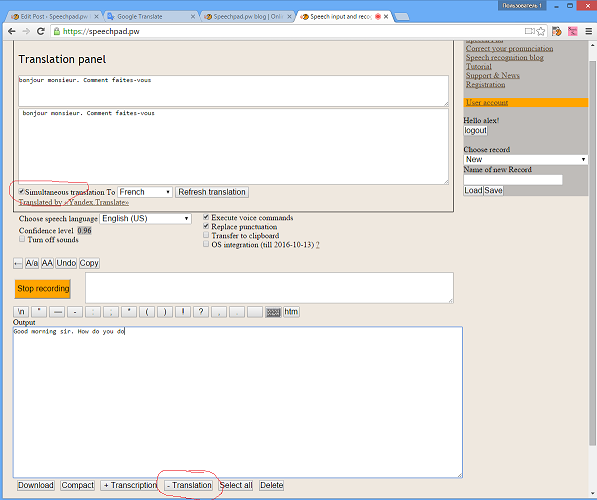Save the current record

pyautogui.click(x=493, y=190)
